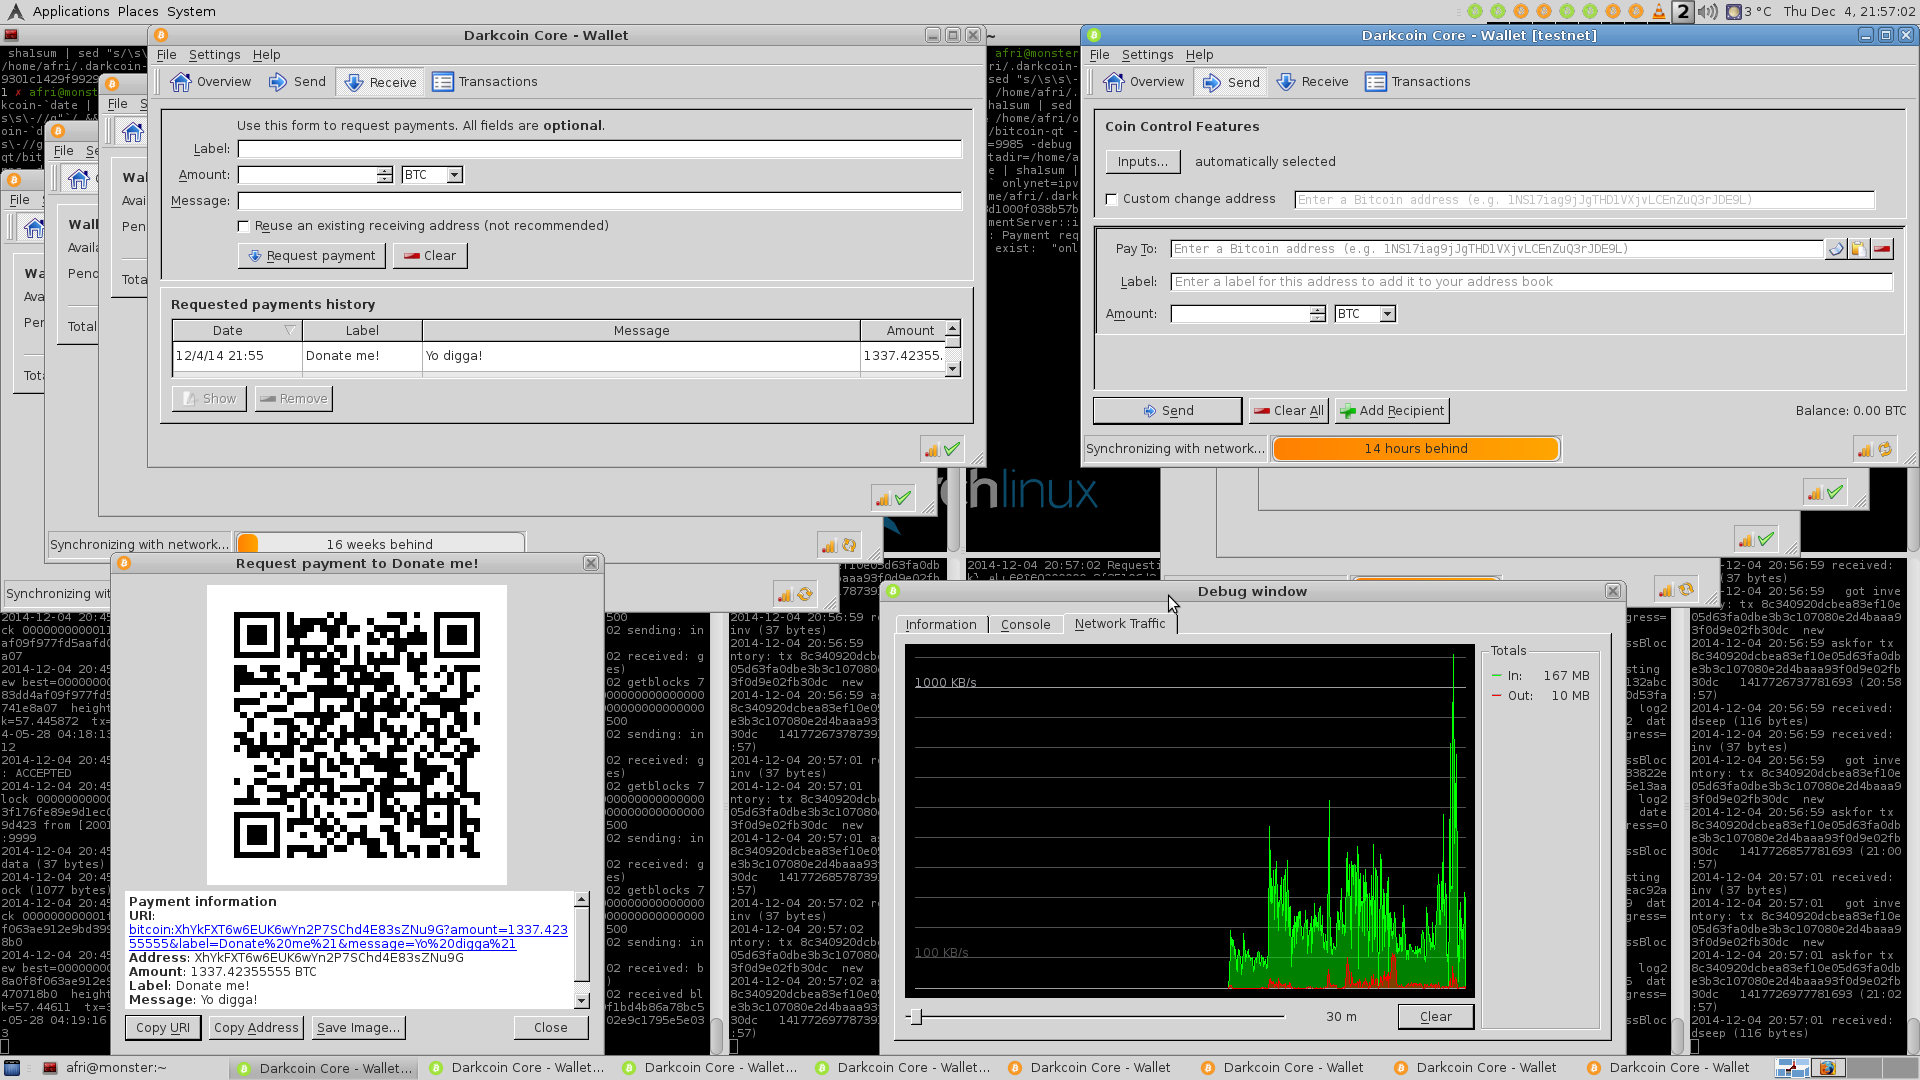The width and height of the screenshot is (1920, 1080).
Task: Click the Add Recipient button
Action: click(1392, 411)
